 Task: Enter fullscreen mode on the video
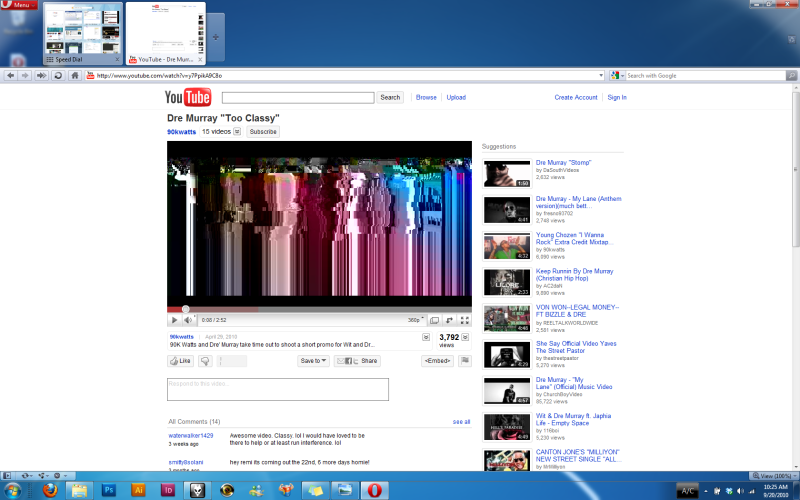point(465,320)
